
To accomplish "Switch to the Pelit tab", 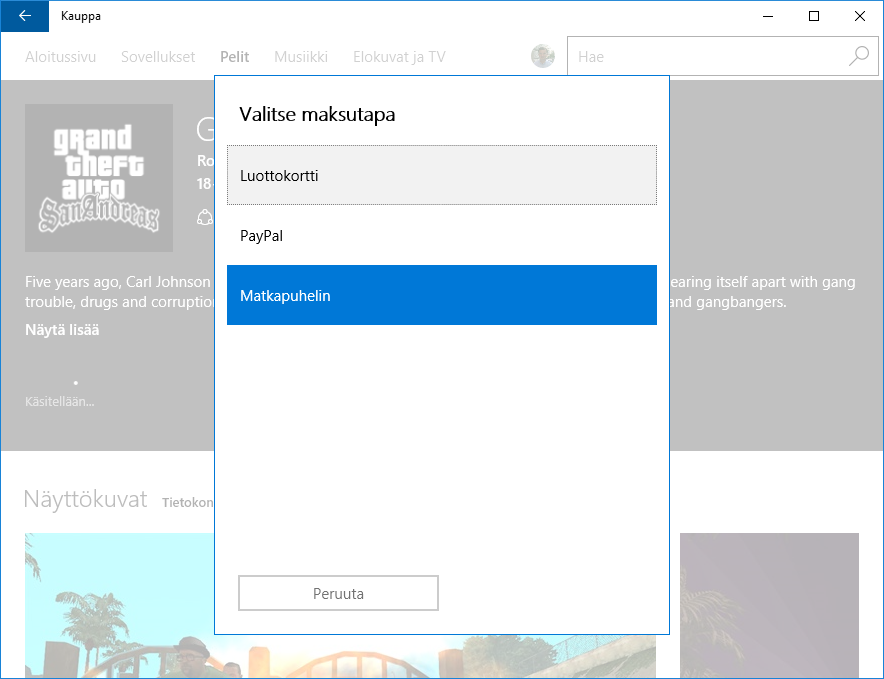I will pos(234,57).
